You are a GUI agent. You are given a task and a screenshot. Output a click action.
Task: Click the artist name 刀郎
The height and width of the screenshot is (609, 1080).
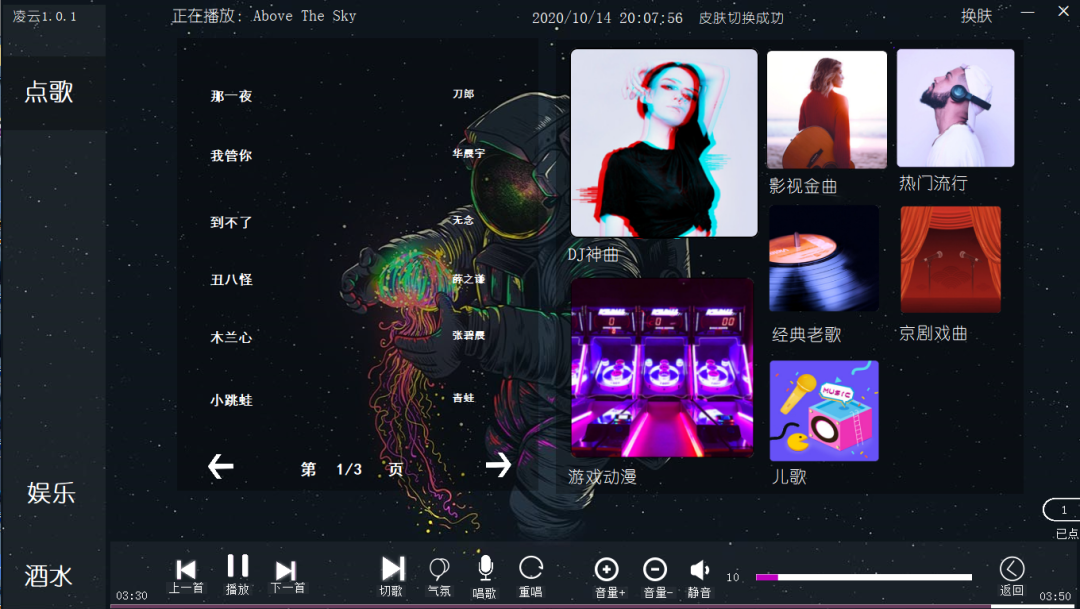pos(464,94)
